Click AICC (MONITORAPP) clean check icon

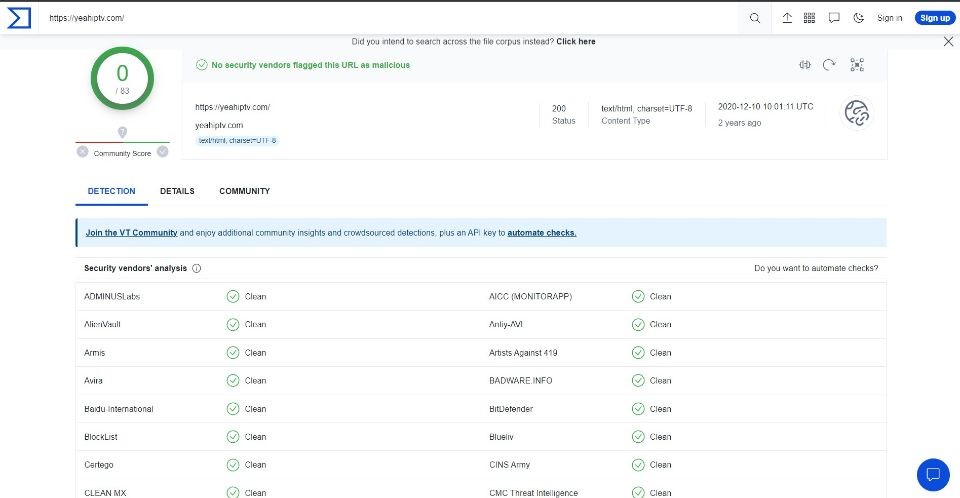point(638,296)
